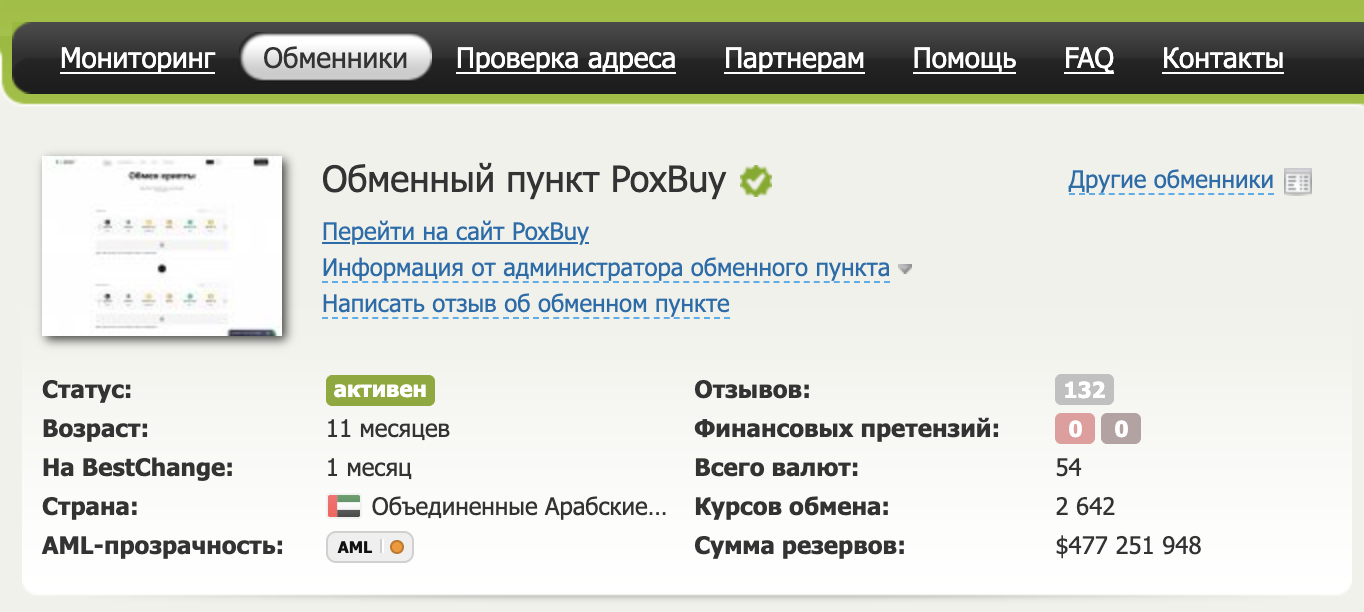Click the активен status badge
This screenshot has height=612, width=1364.
point(381,390)
